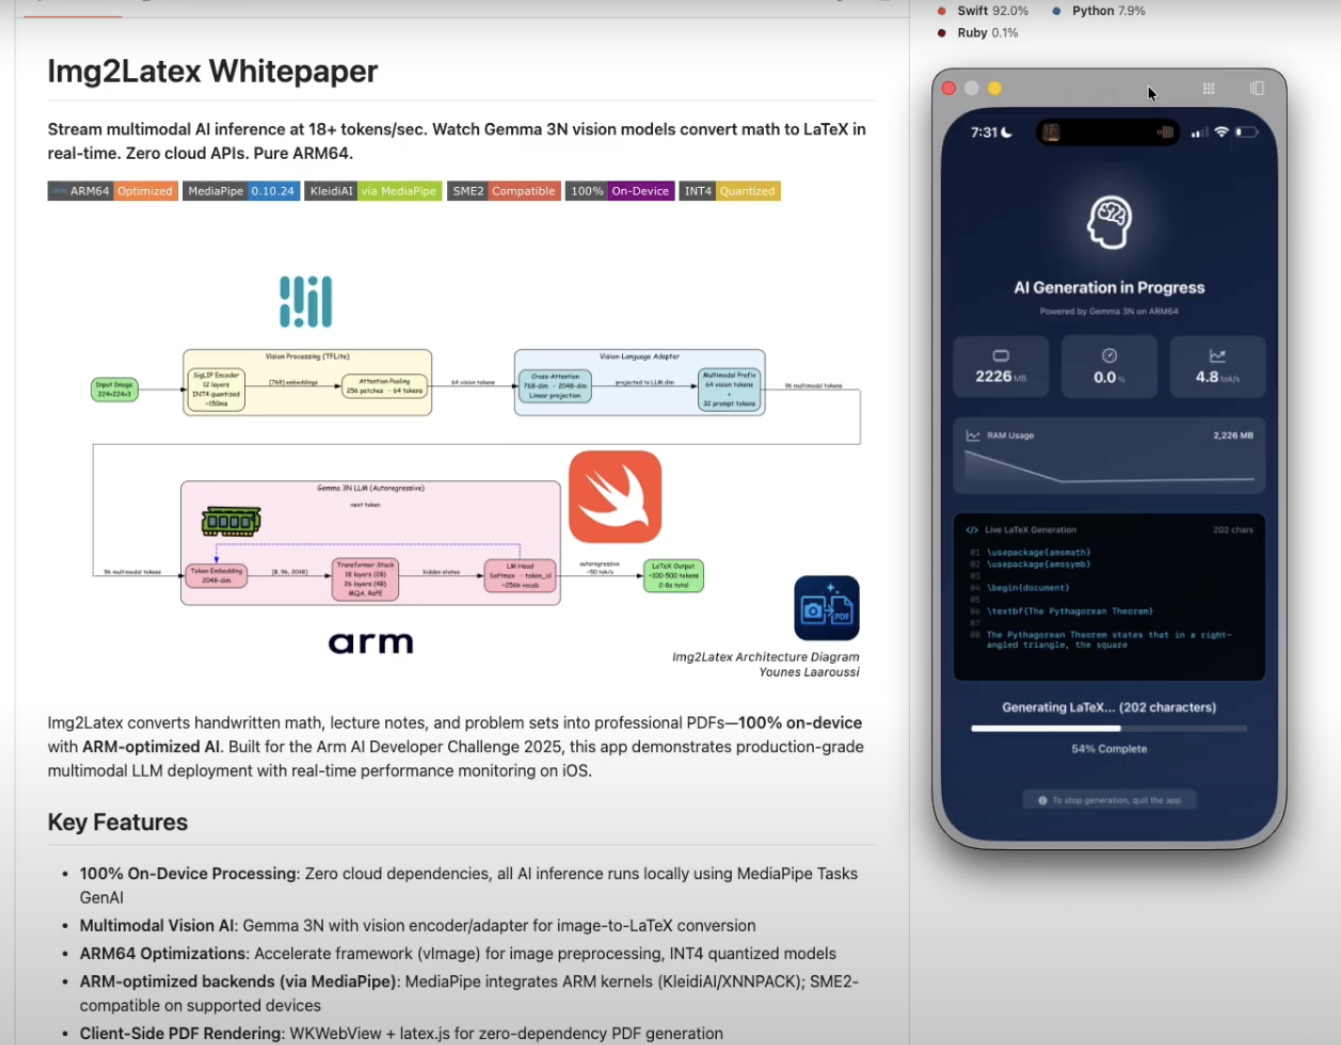Tap the gauge icon above 0.0 %
The width and height of the screenshot is (1341, 1045).
[1109, 356]
